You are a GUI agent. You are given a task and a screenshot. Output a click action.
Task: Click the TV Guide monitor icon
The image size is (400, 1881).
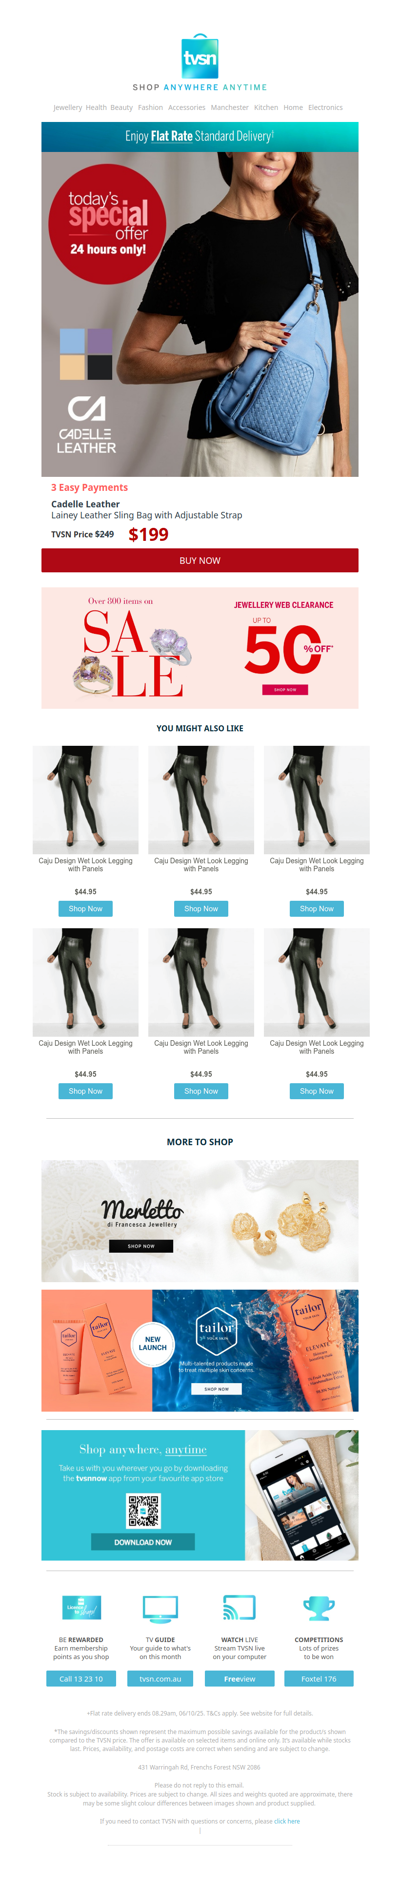(160, 1608)
